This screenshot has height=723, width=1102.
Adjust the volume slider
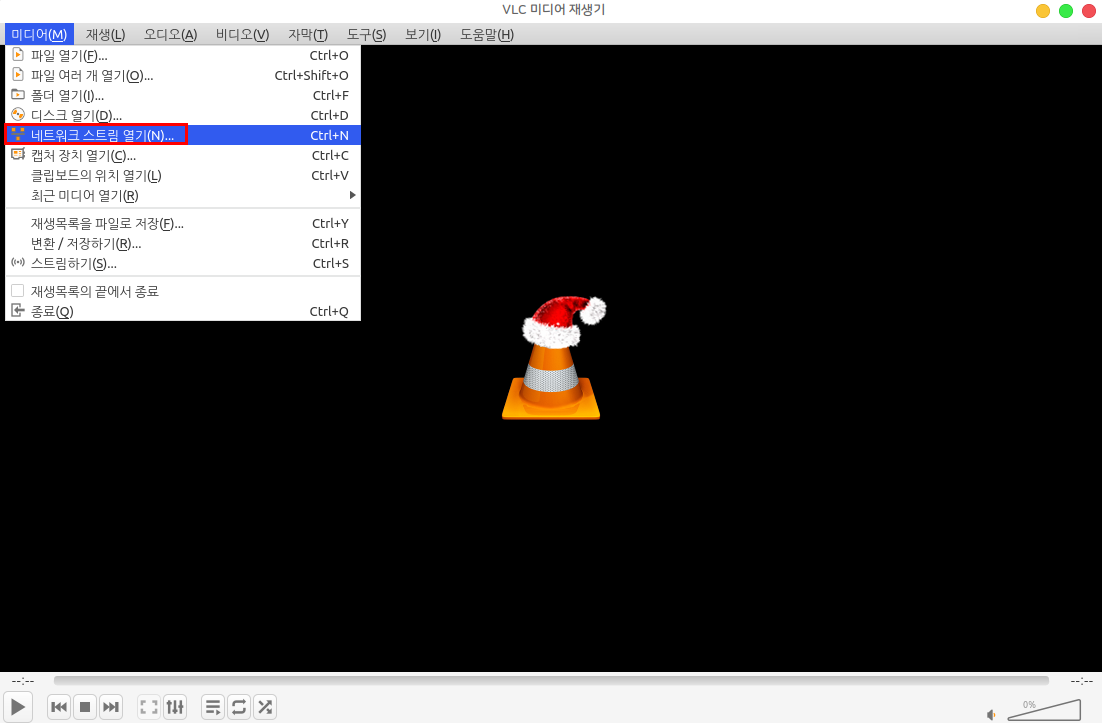(1043, 710)
